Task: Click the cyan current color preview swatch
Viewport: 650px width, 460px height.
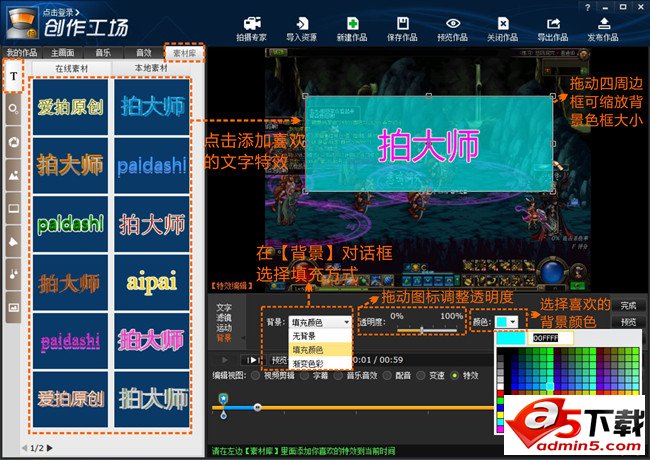Action: [511, 338]
